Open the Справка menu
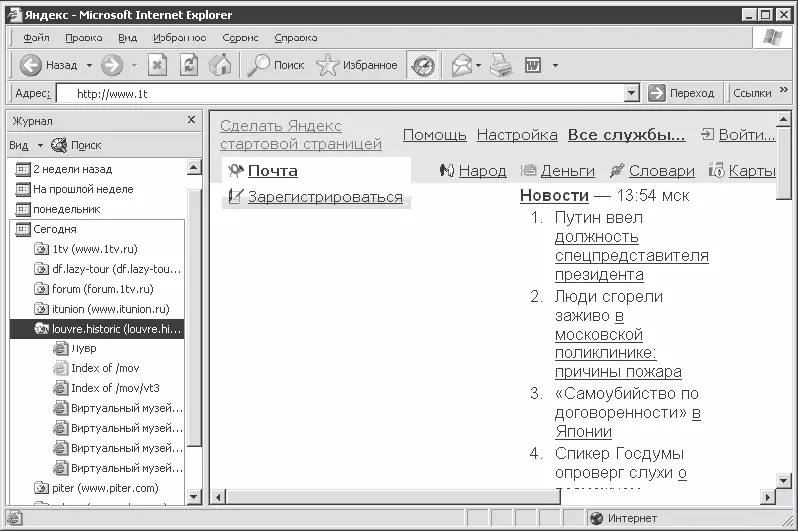The image size is (798, 531). click(x=296, y=38)
